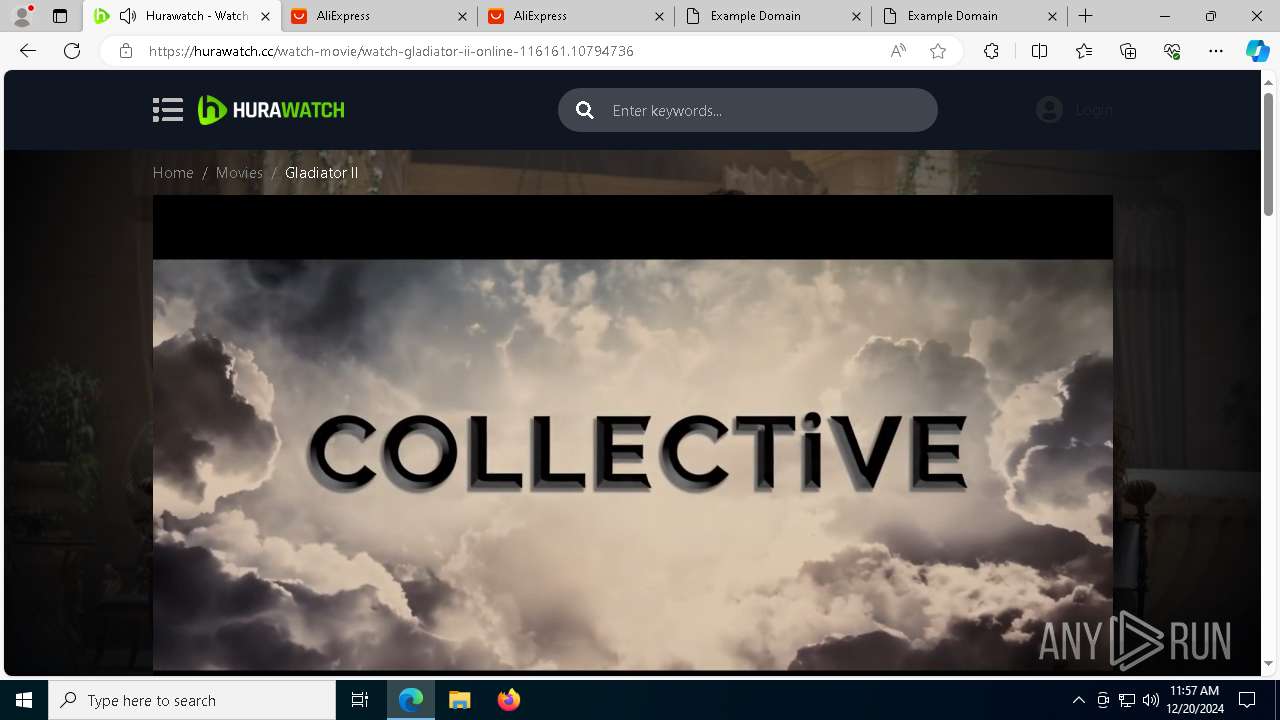This screenshot has height=720, width=1280.
Task: Add this page to favorites star
Action: [938, 51]
